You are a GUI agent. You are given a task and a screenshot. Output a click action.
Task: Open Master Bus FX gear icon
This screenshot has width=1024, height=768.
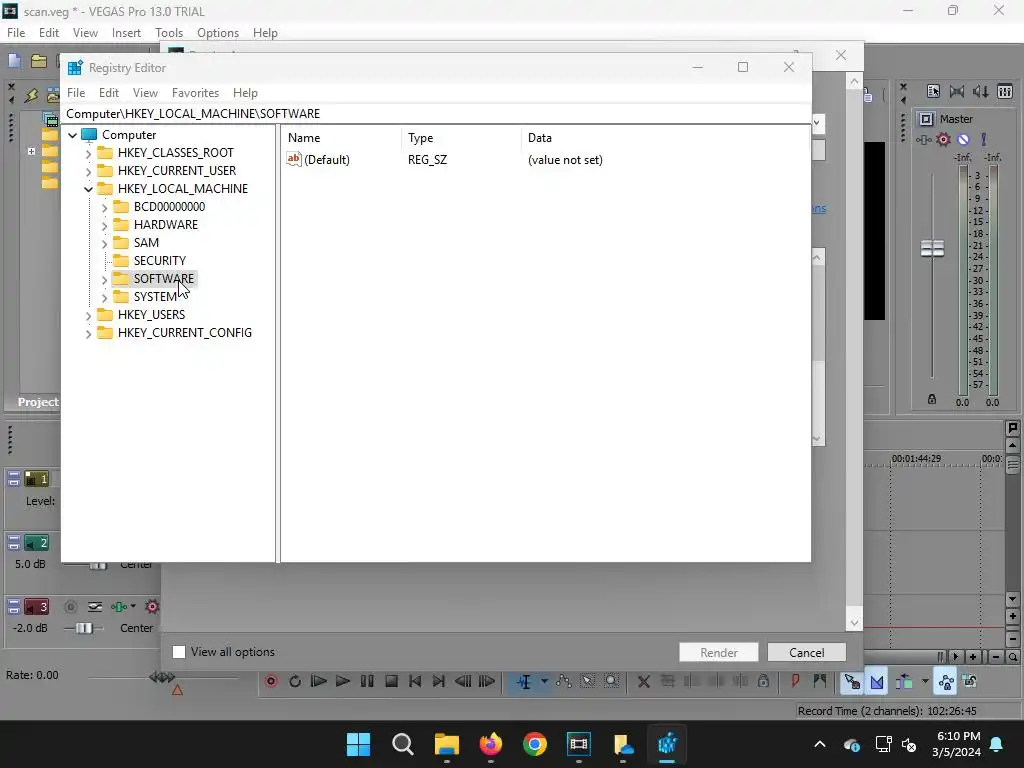pyautogui.click(x=943, y=139)
